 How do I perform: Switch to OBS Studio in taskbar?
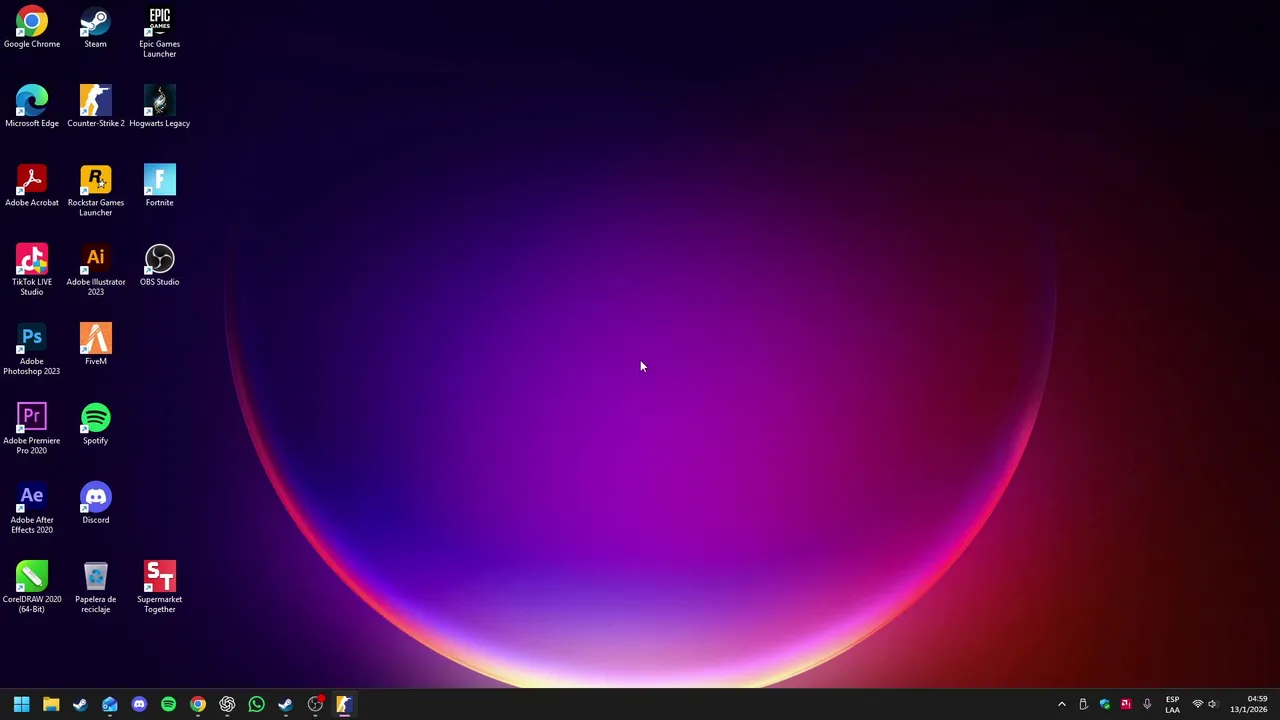point(315,704)
